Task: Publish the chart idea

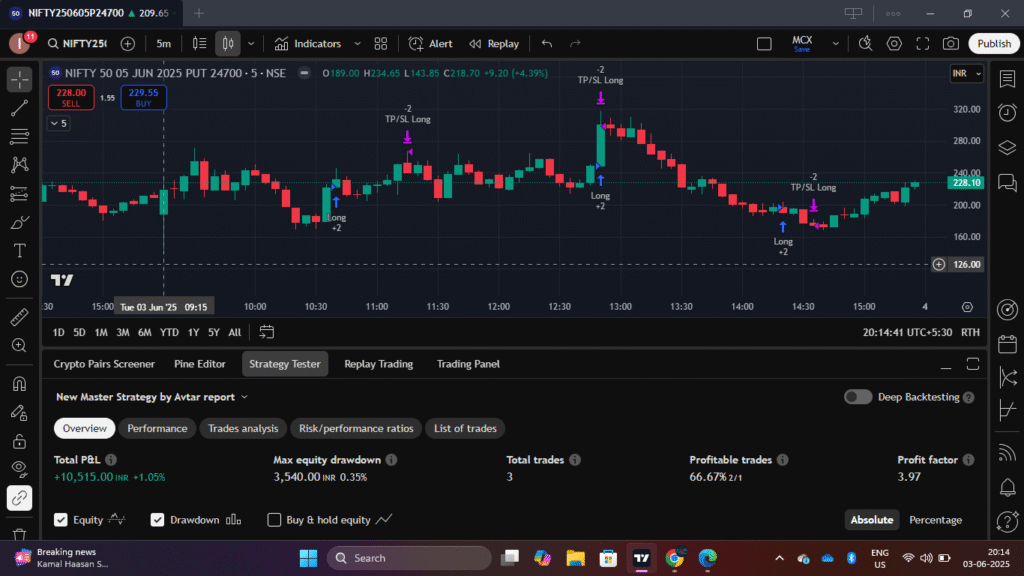Action: point(994,44)
